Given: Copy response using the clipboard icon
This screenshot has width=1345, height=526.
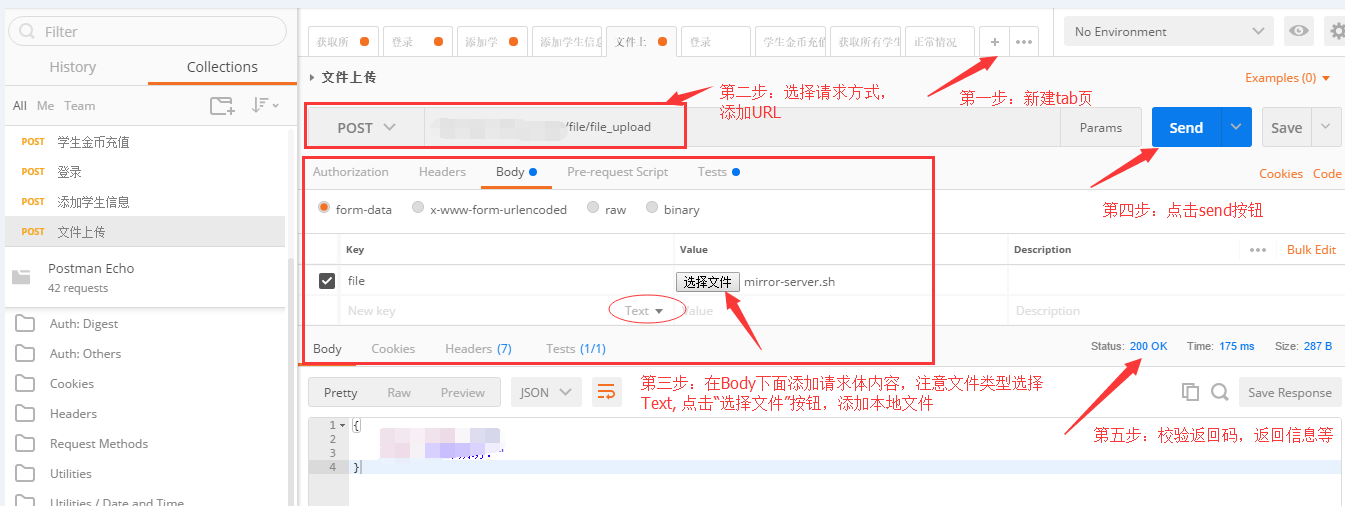Looking at the screenshot, I should [x=1189, y=392].
